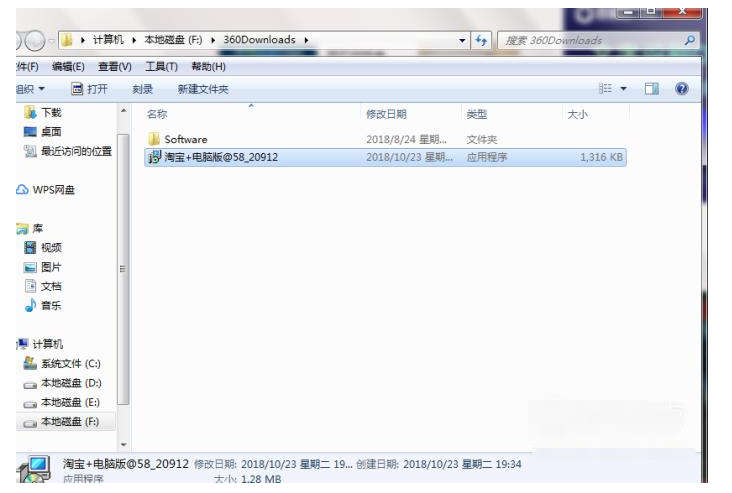Screen dimensions: 732x493
Task: Click the sidebar scrollbar down arrow
Action: click(124, 443)
